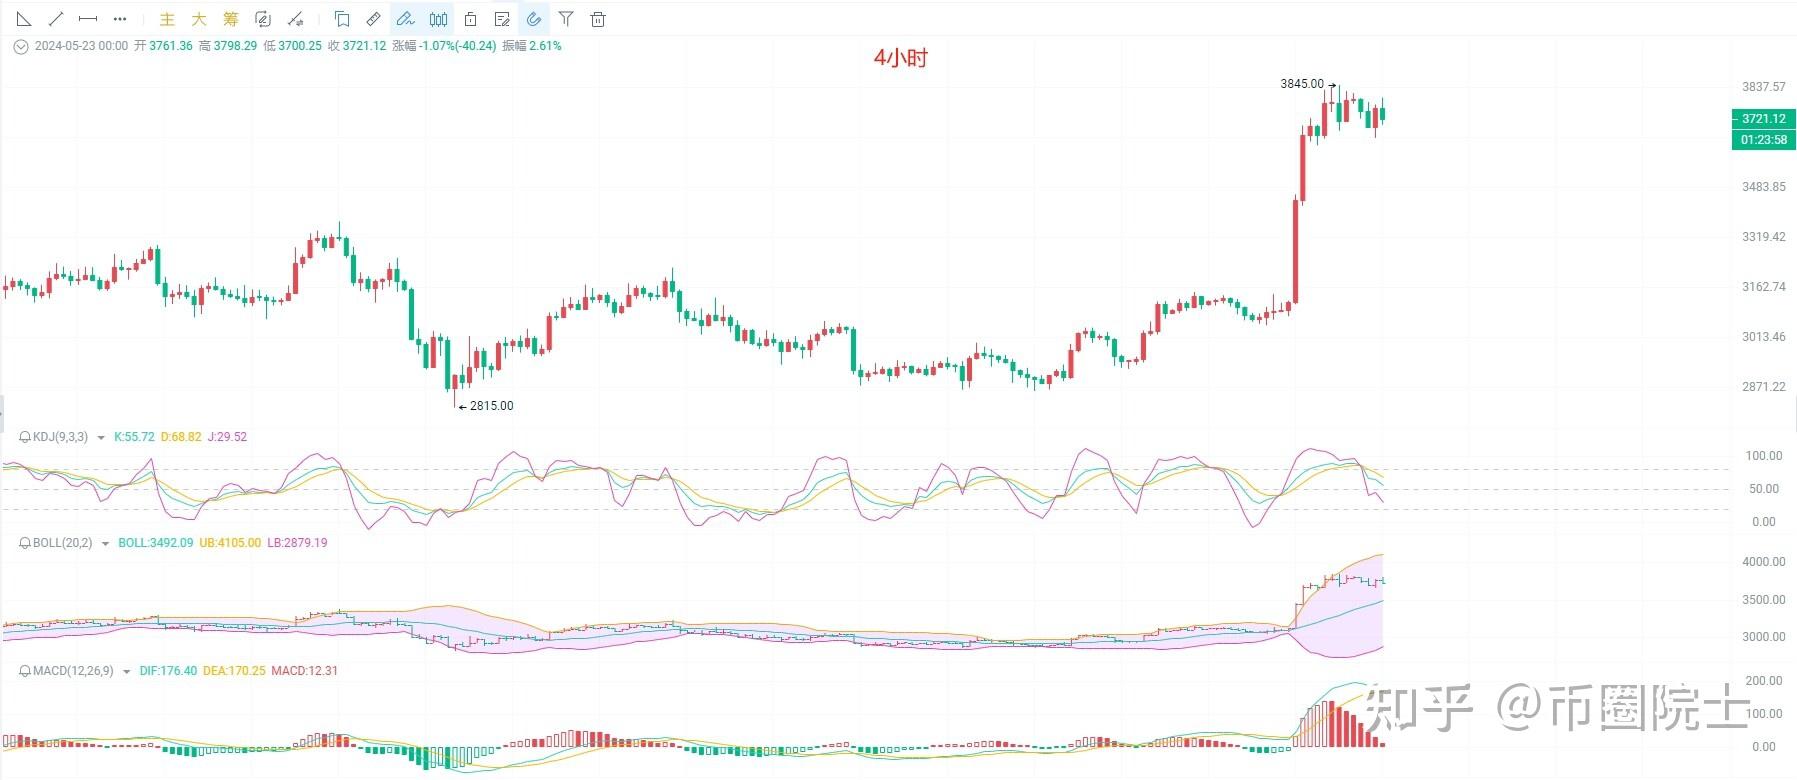The width and height of the screenshot is (1797, 780).
Task: Click the low price 3700.25
Action: tap(300, 46)
